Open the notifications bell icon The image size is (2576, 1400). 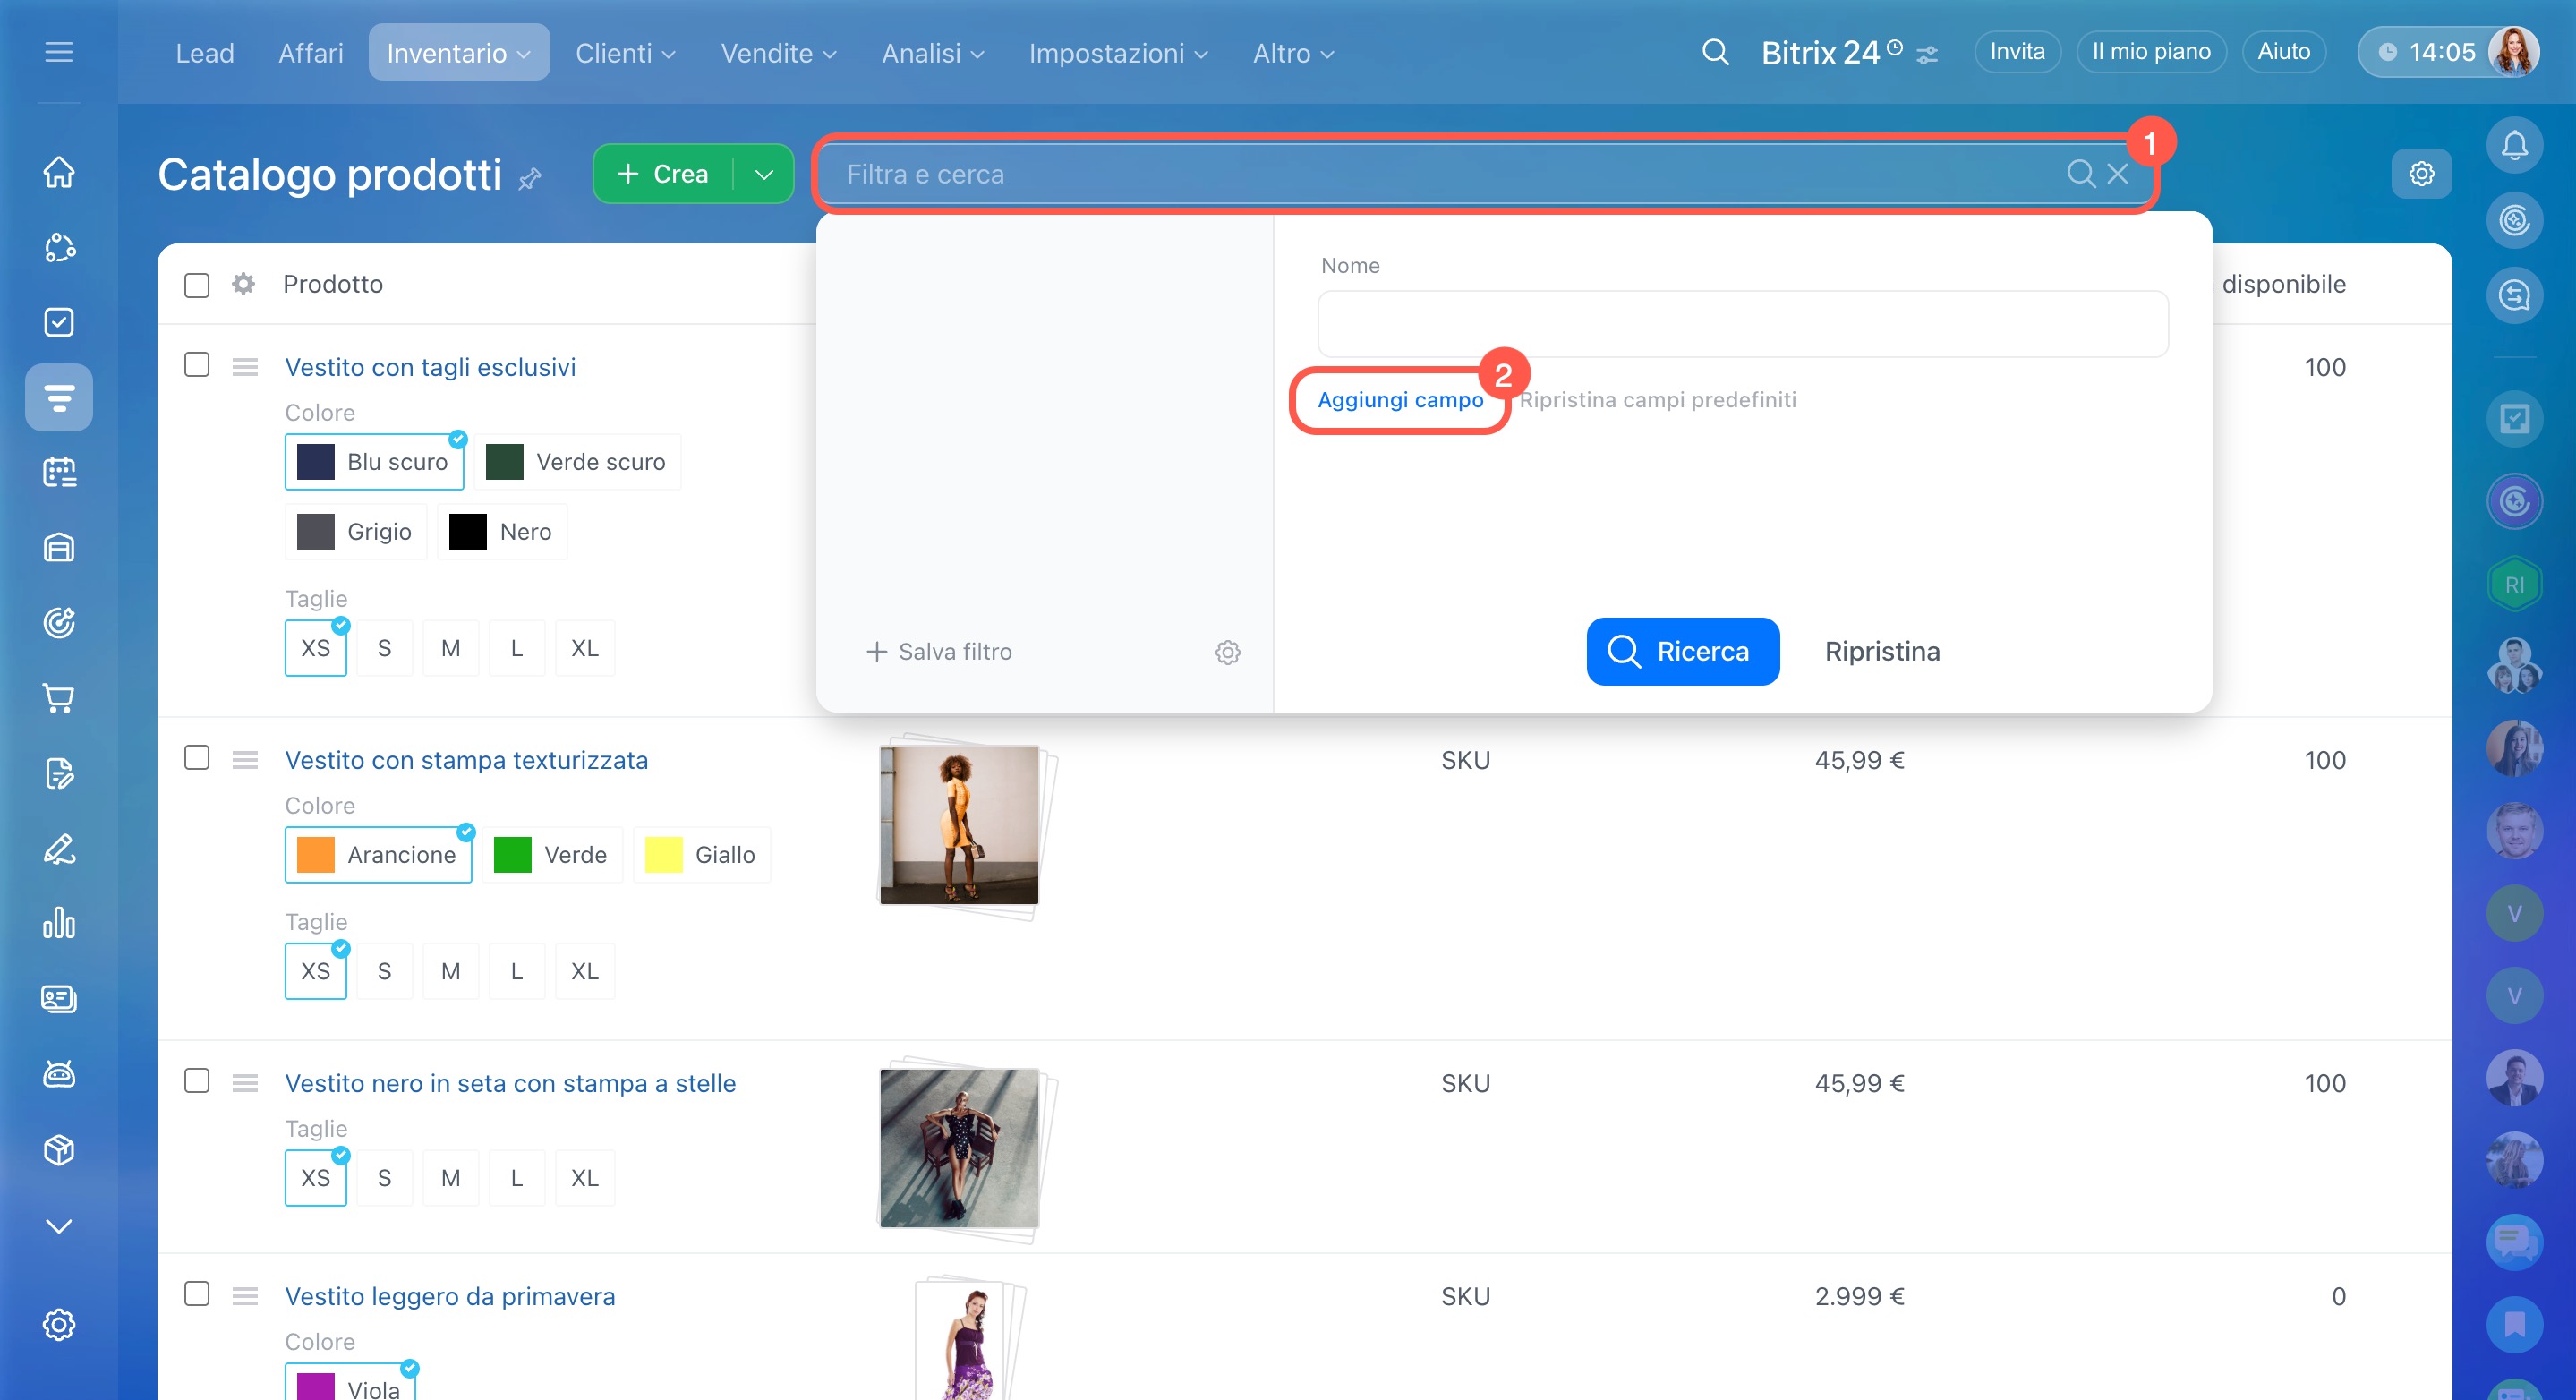[x=2513, y=146]
